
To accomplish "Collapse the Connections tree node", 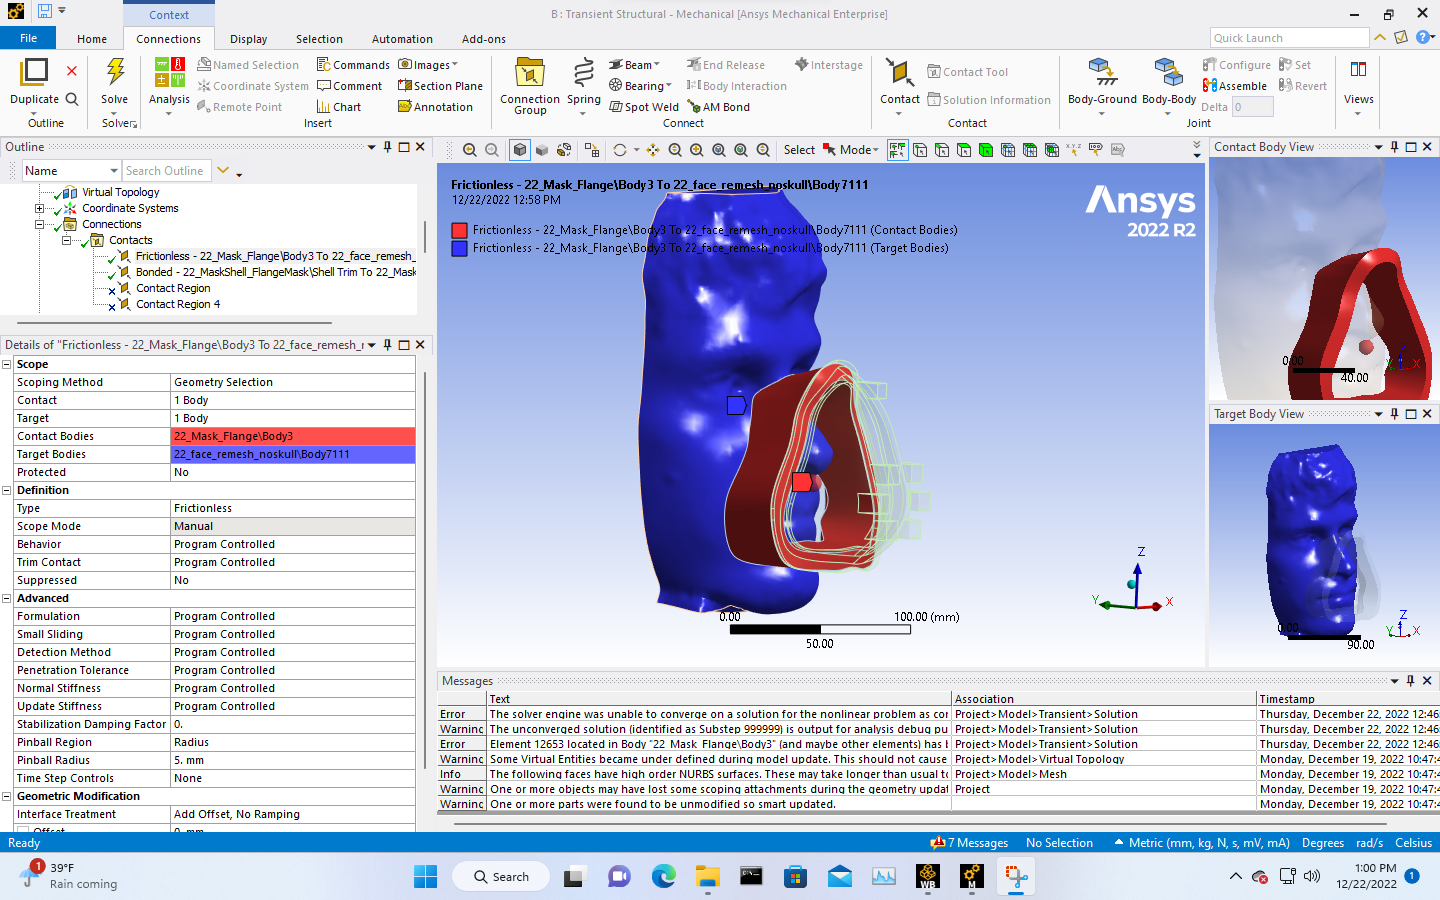I will click(39, 225).
